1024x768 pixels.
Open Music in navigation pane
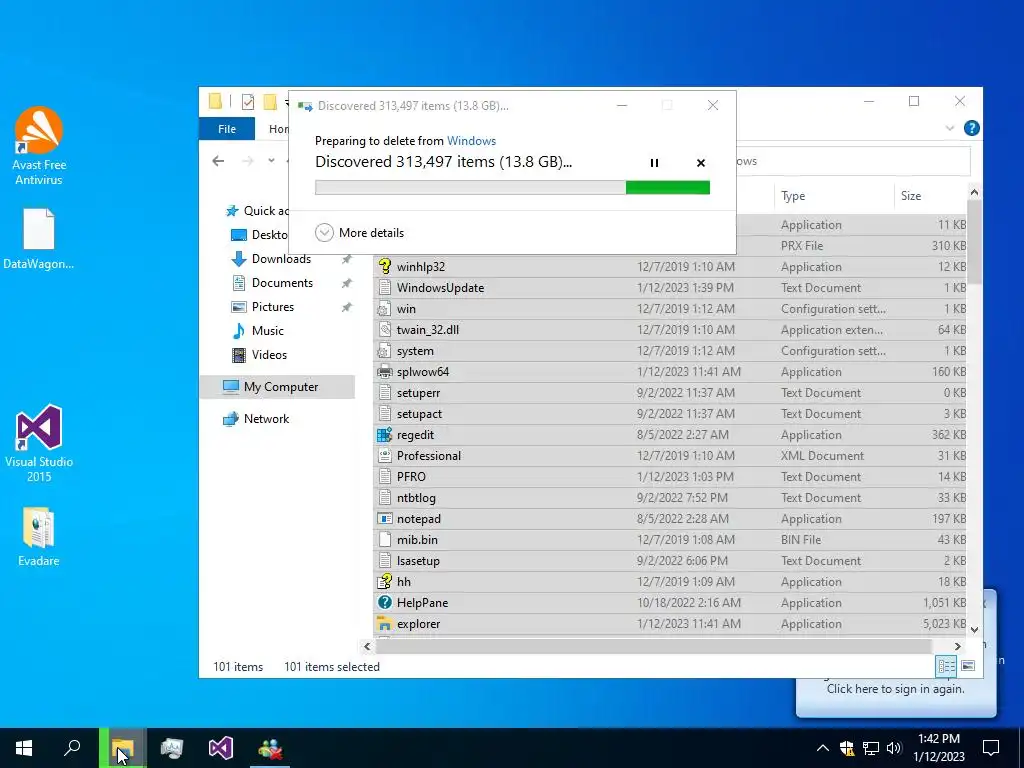267,330
